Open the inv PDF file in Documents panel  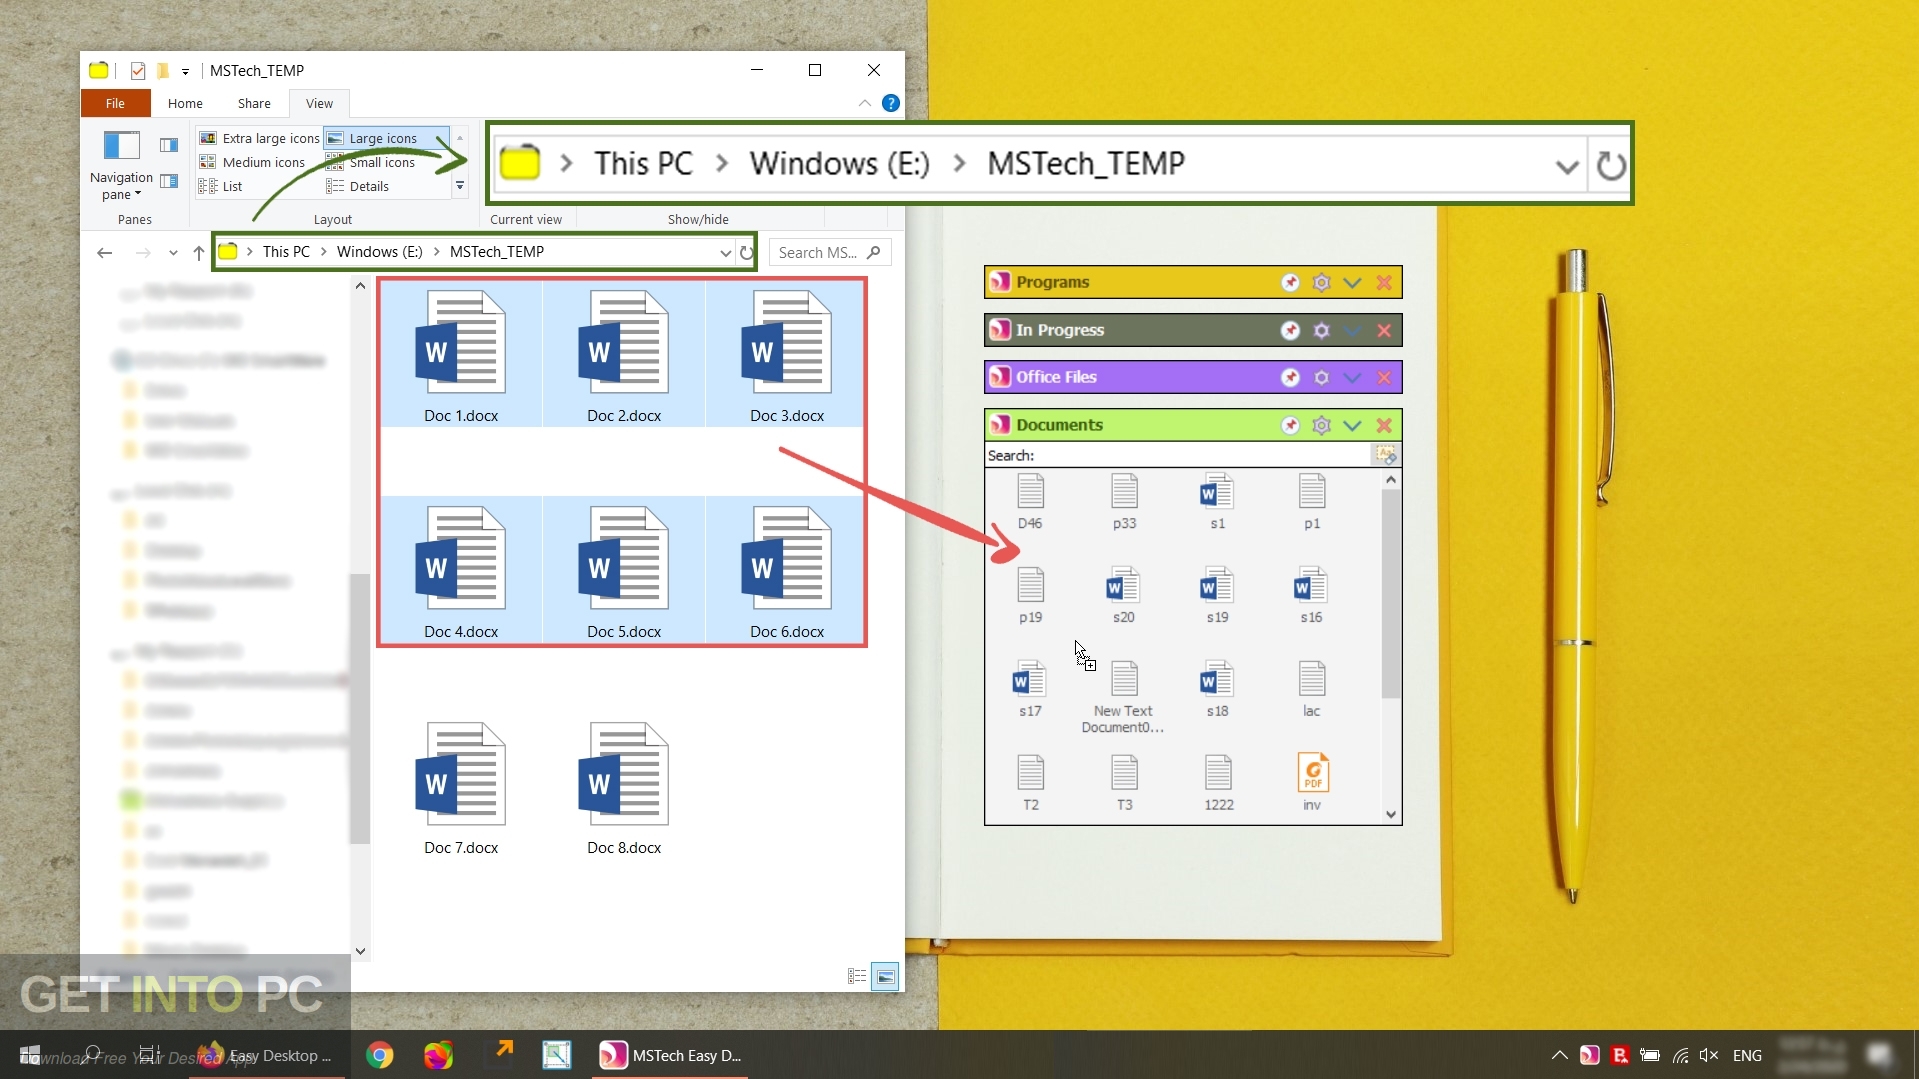point(1312,775)
